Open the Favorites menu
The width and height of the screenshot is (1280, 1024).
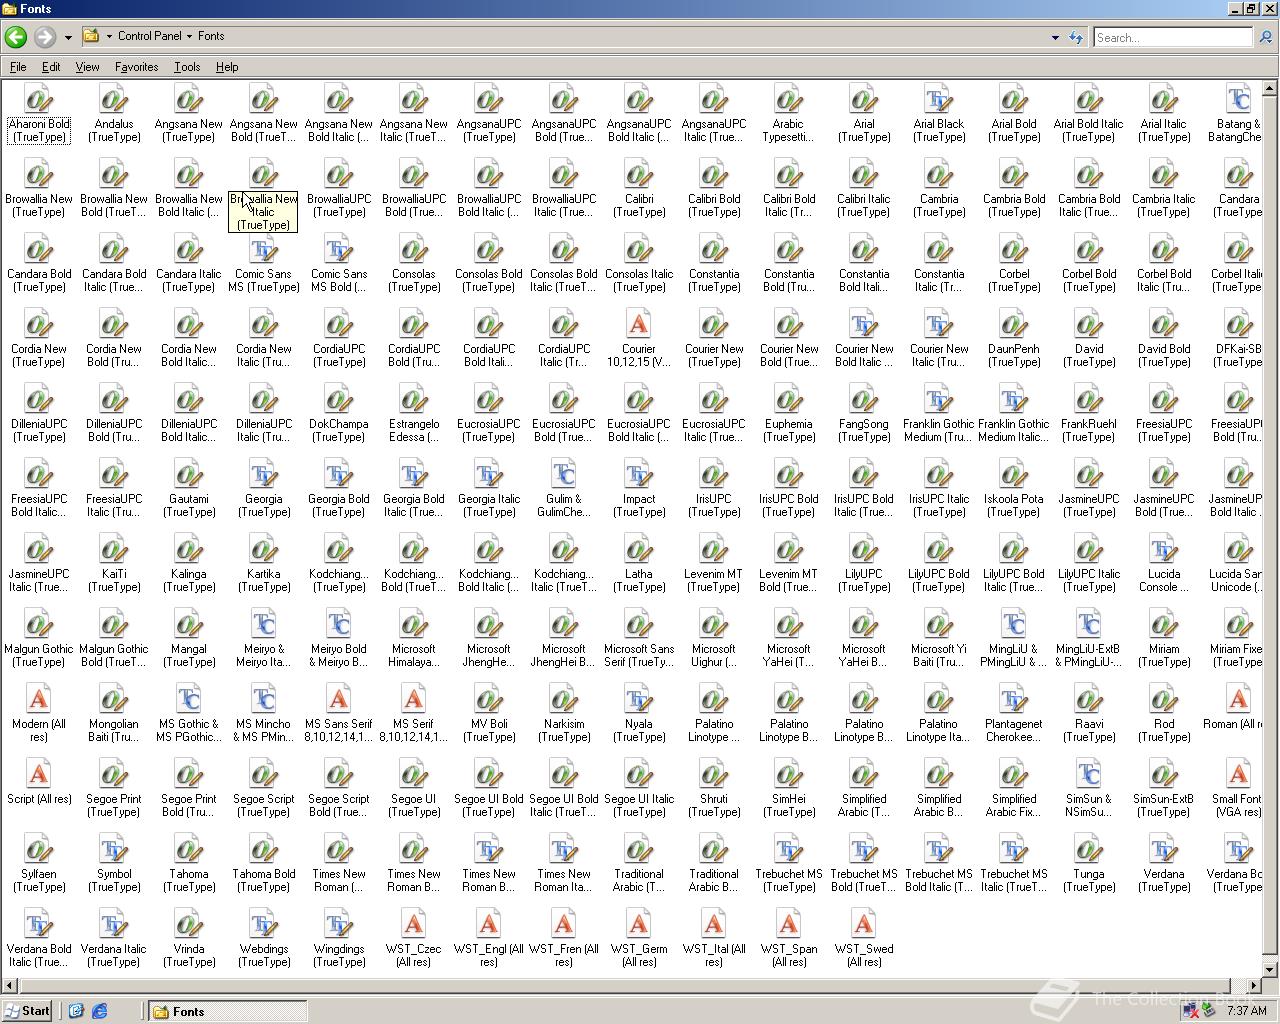(x=136, y=67)
